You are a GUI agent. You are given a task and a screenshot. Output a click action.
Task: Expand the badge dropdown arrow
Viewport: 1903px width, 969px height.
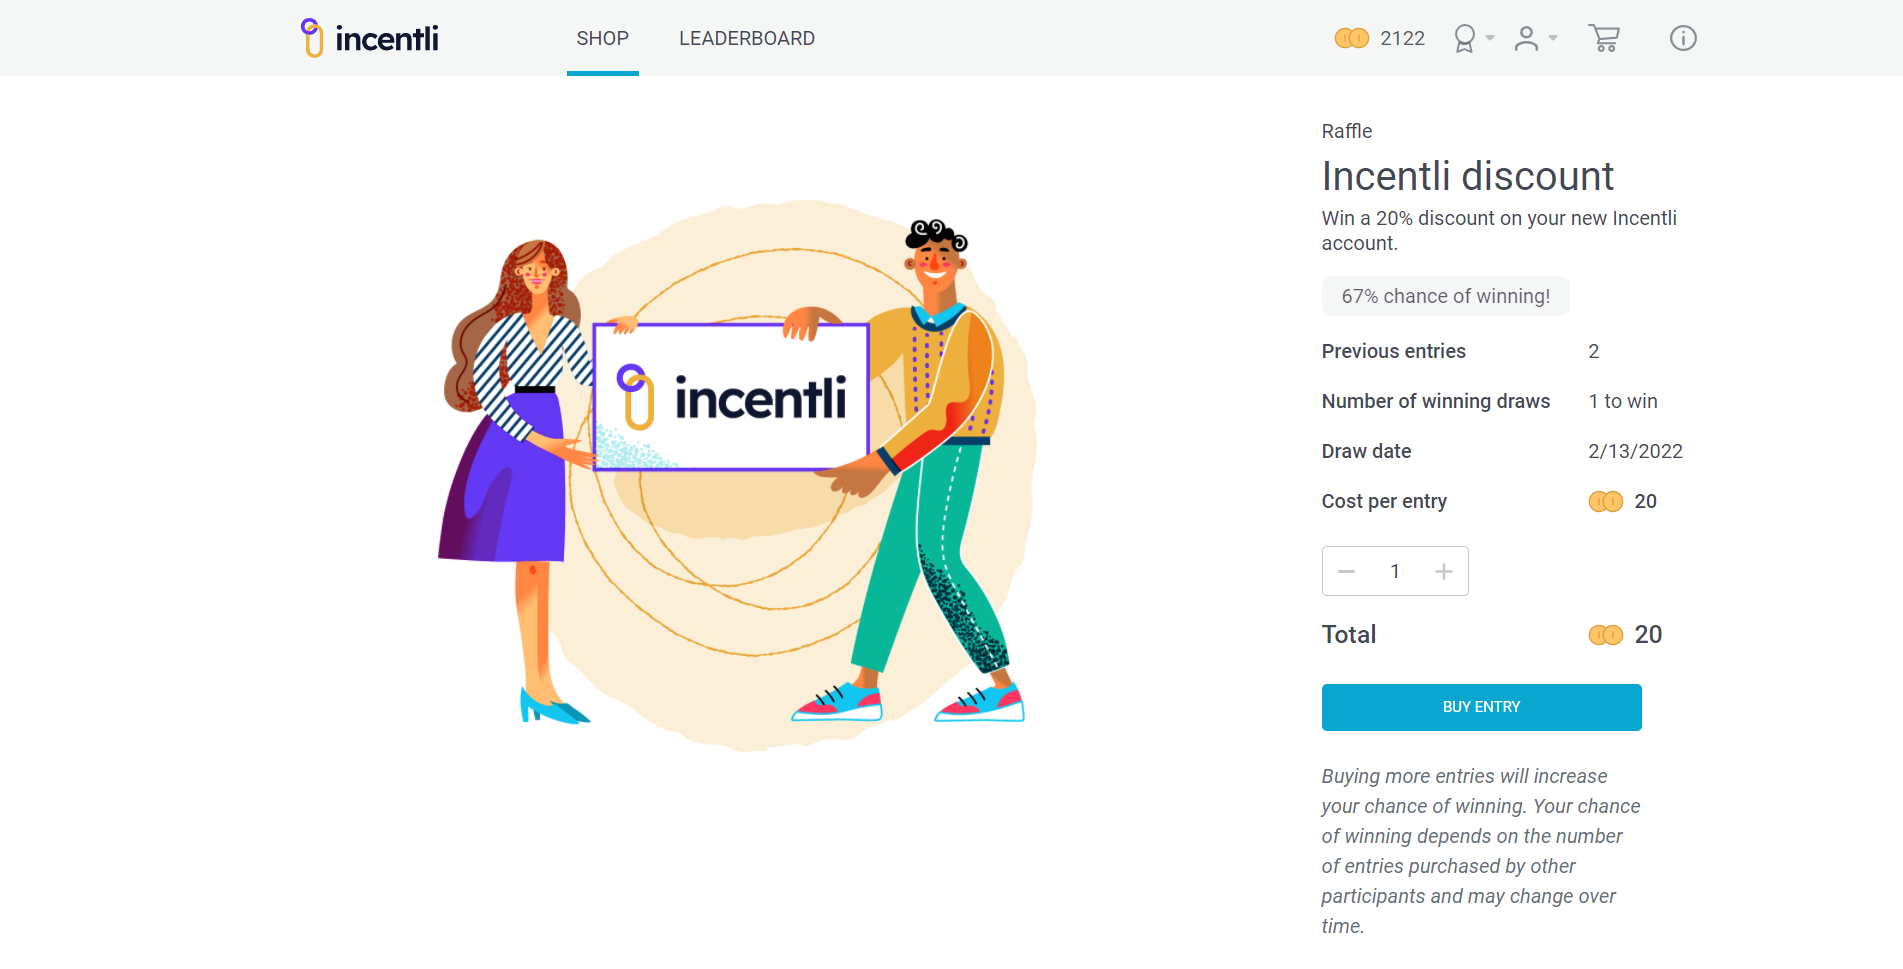click(x=1490, y=38)
